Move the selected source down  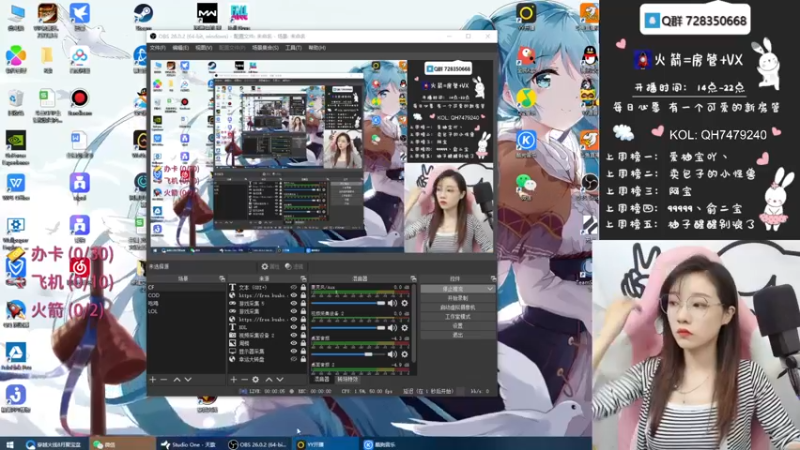[x=280, y=380]
